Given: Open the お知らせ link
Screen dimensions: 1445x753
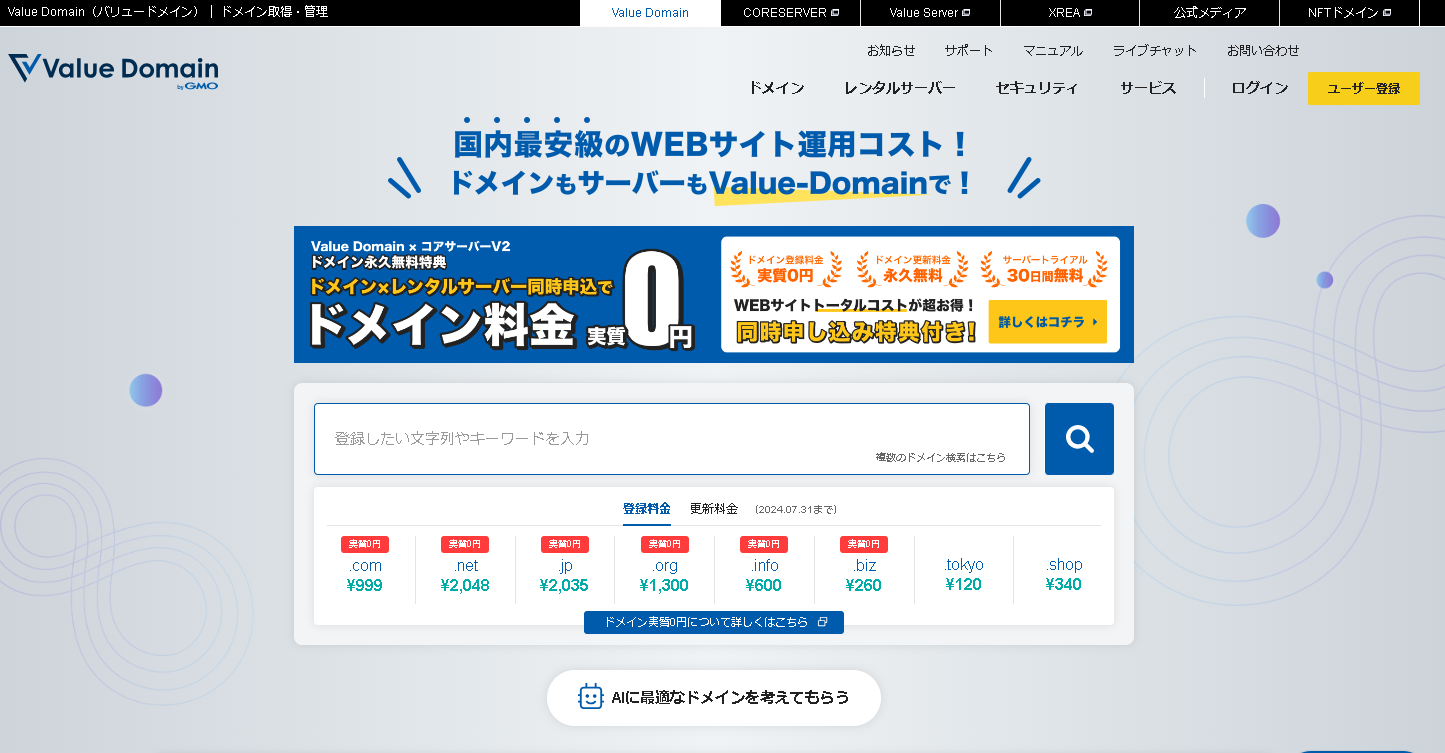Looking at the screenshot, I should click(891, 50).
